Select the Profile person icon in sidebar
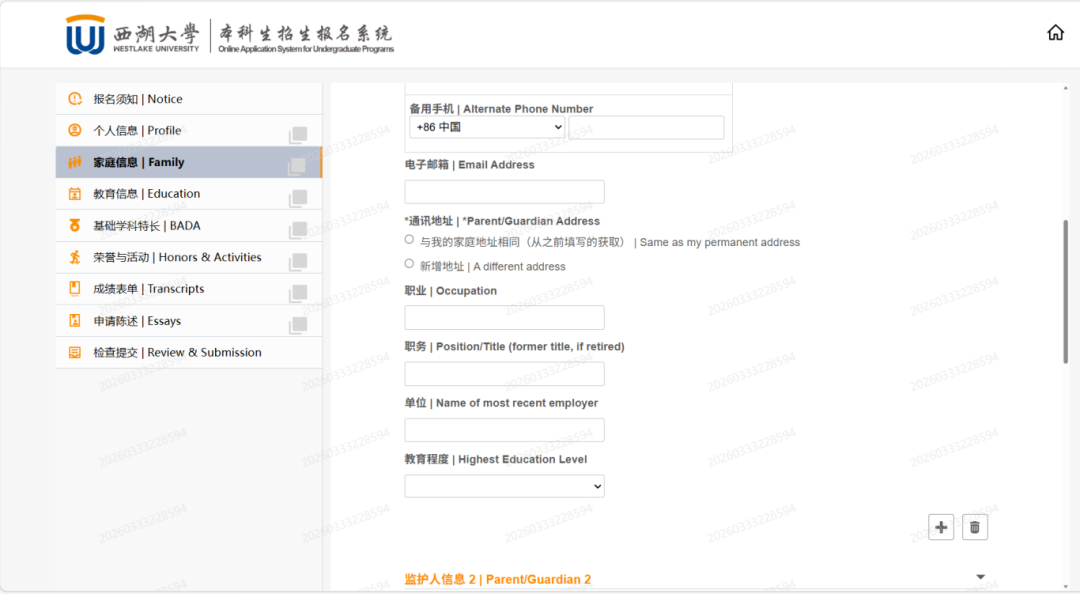Viewport: 1080px width, 594px height. pos(73,130)
